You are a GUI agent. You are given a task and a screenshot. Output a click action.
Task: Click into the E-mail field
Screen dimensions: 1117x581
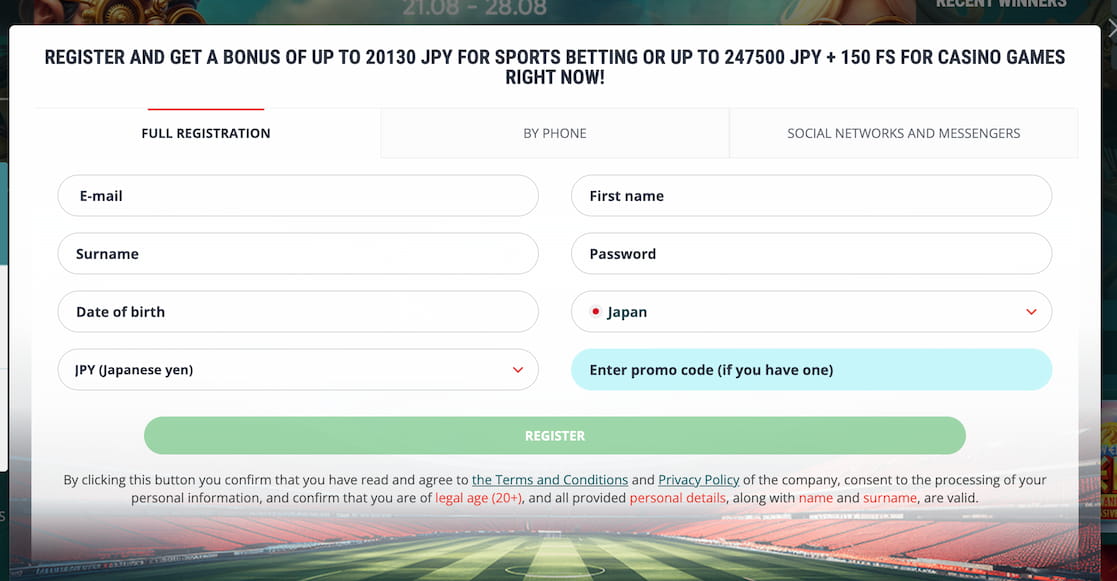tap(298, 195)
